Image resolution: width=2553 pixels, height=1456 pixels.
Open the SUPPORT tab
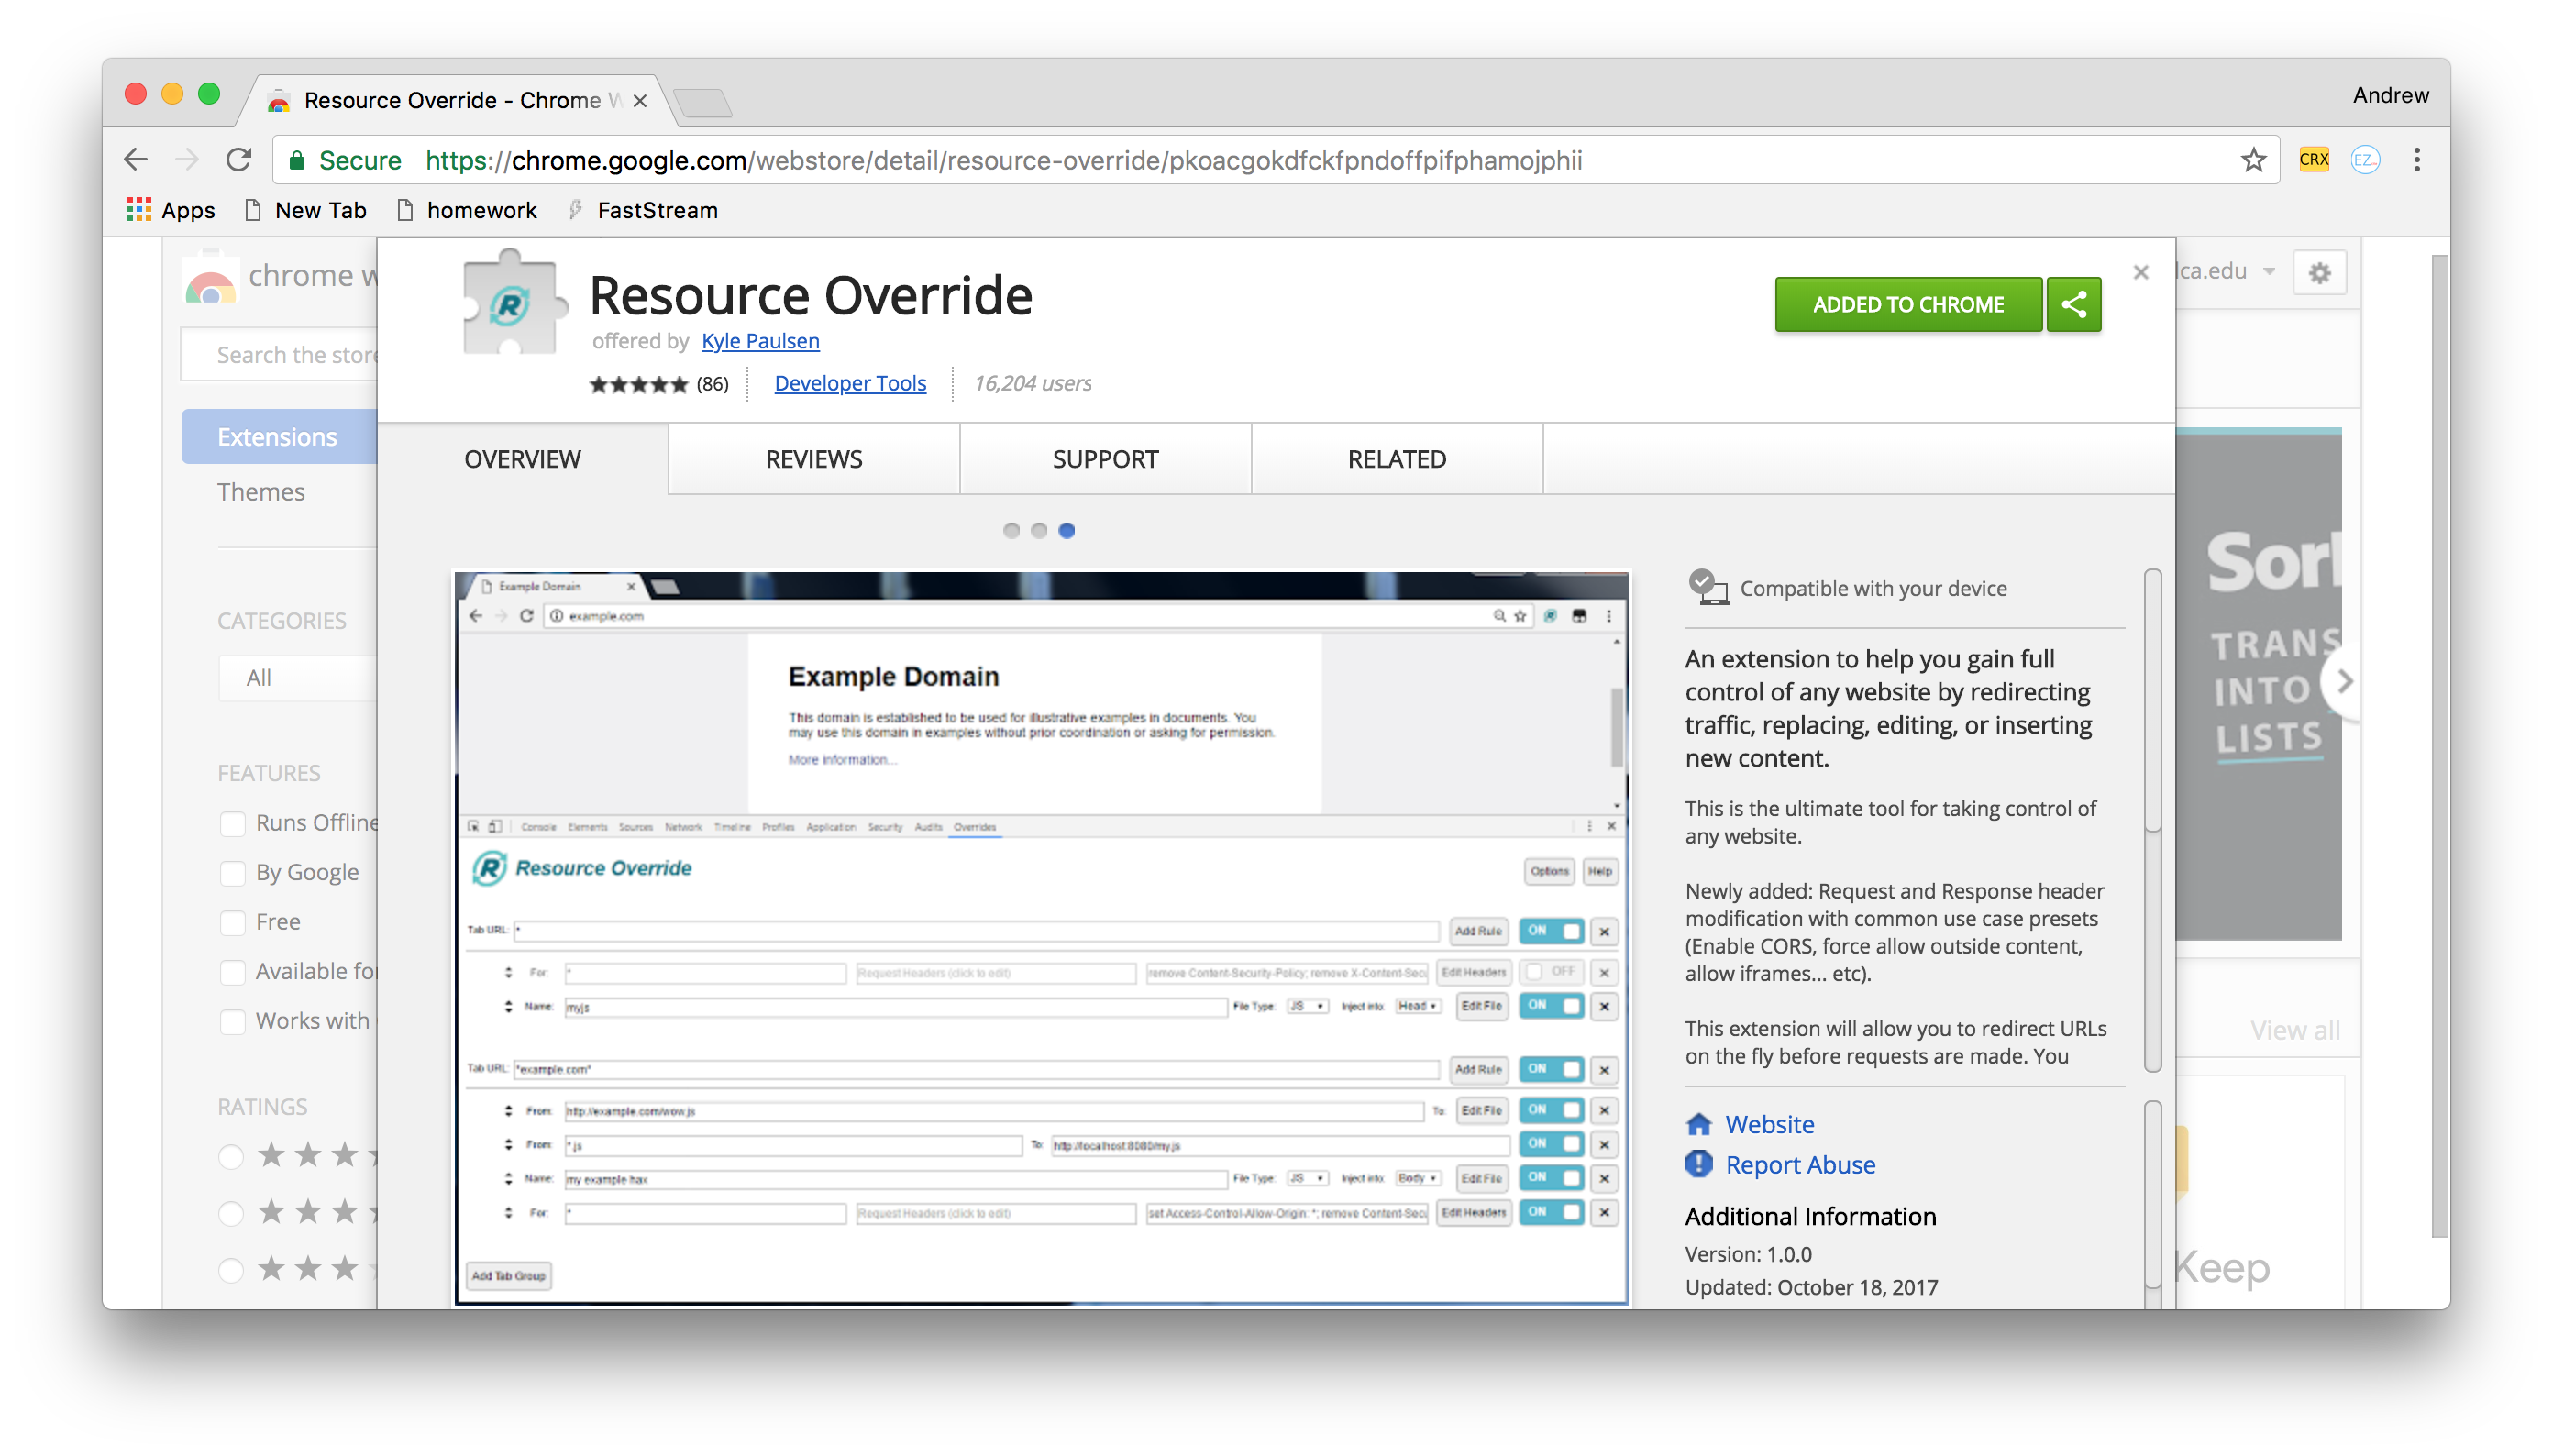pyautogui.click(x=1104, y=459)
